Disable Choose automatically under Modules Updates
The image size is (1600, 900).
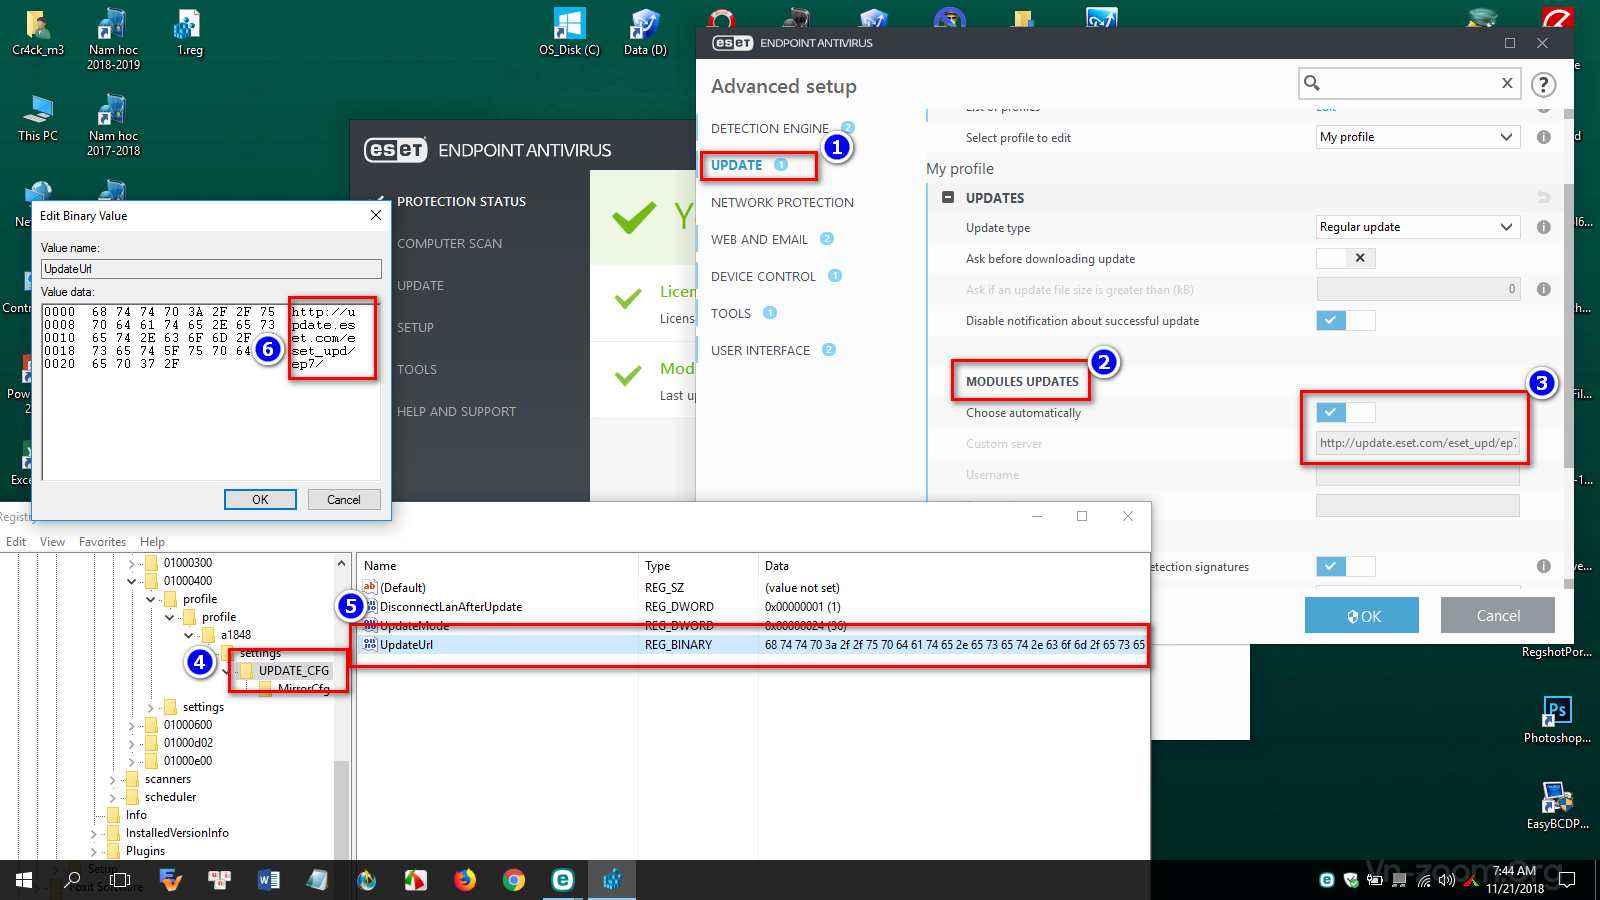pos(1345,412)
